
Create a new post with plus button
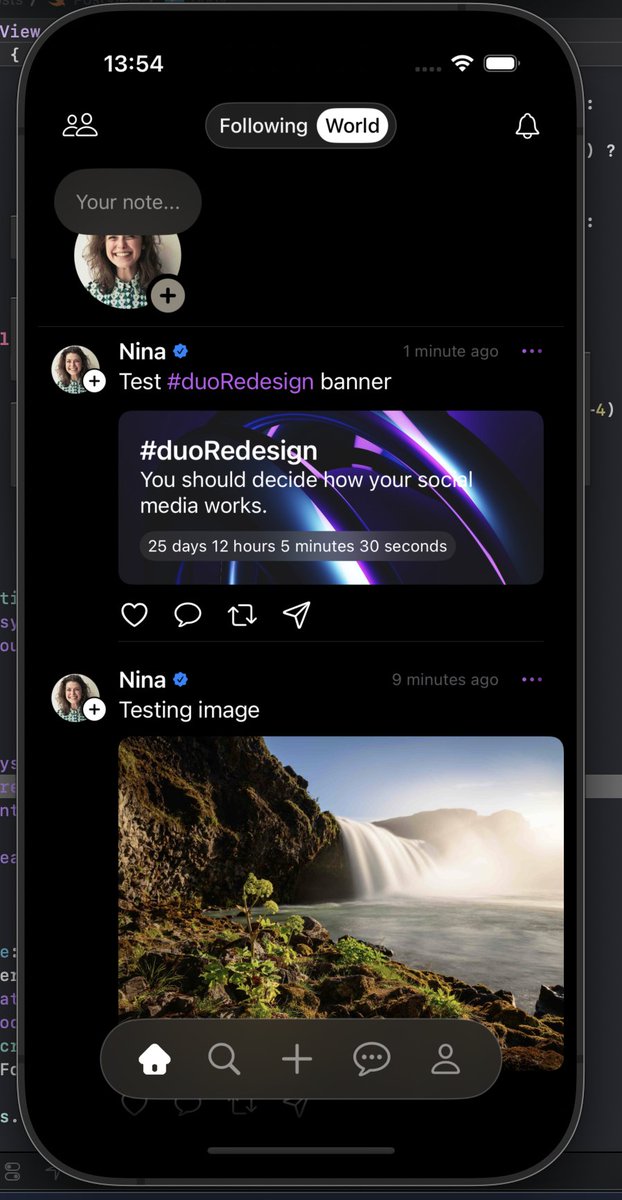(297, 1059)
